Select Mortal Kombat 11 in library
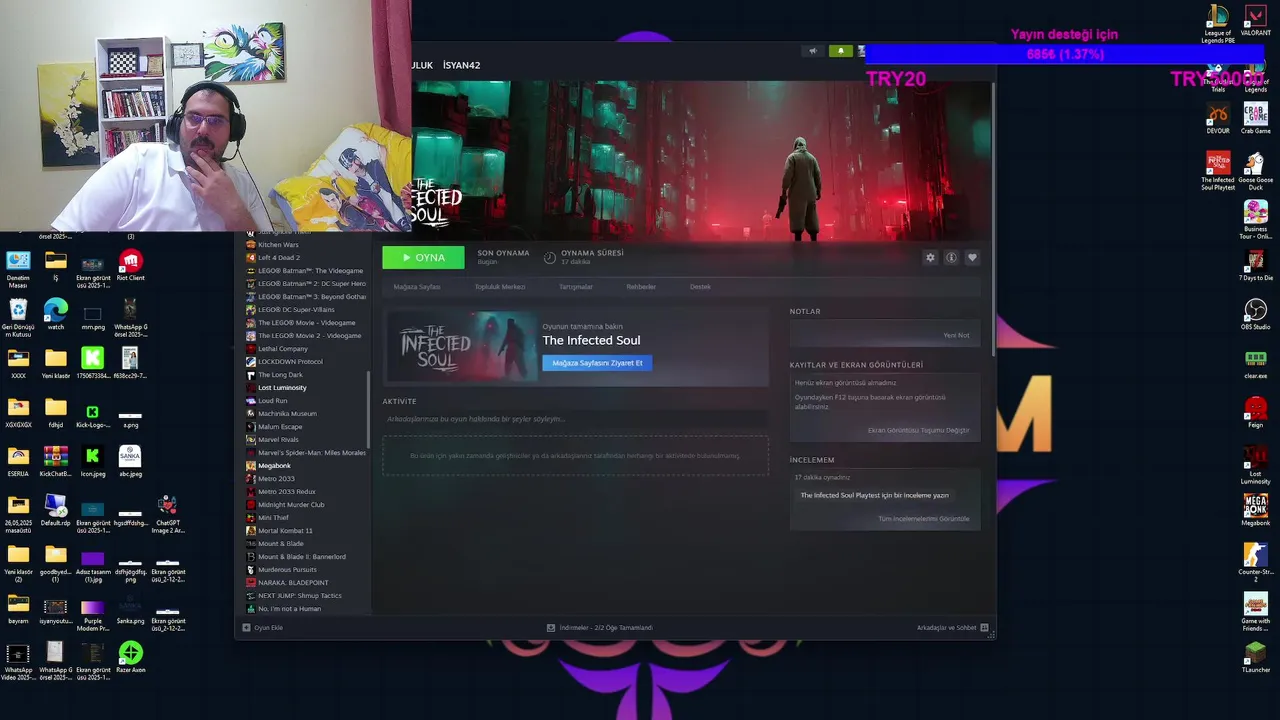The height and width of the screenshot is (720, 1280). point(285,531)
